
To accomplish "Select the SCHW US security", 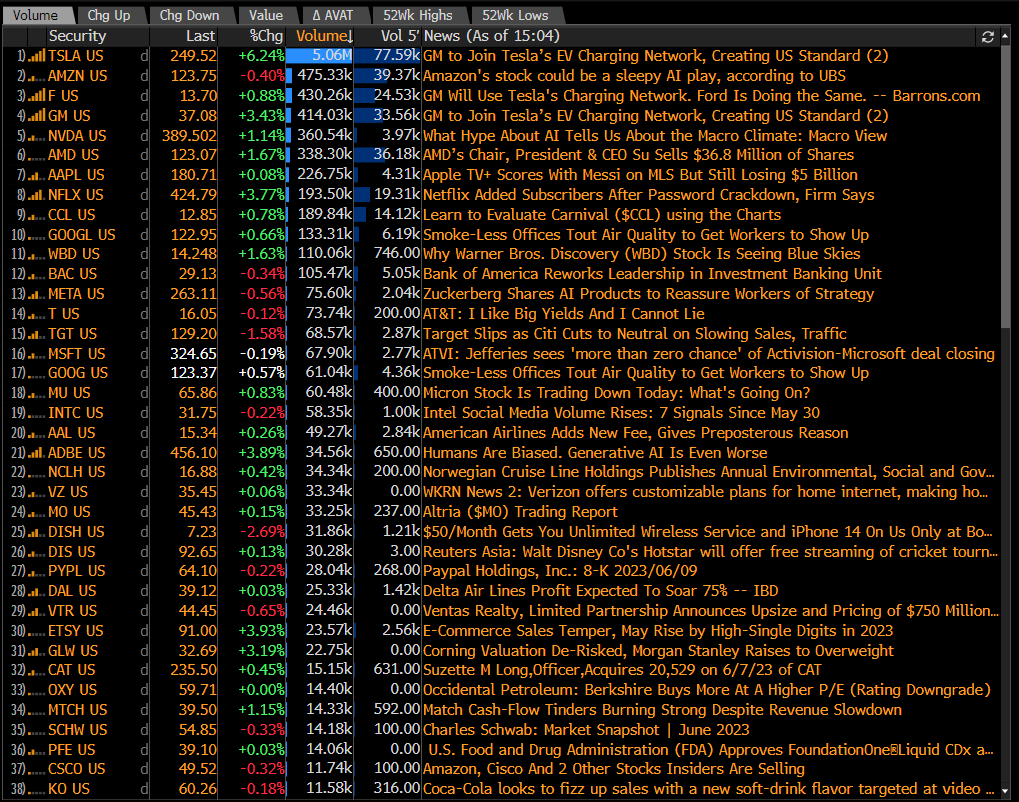I will [77, 731].
